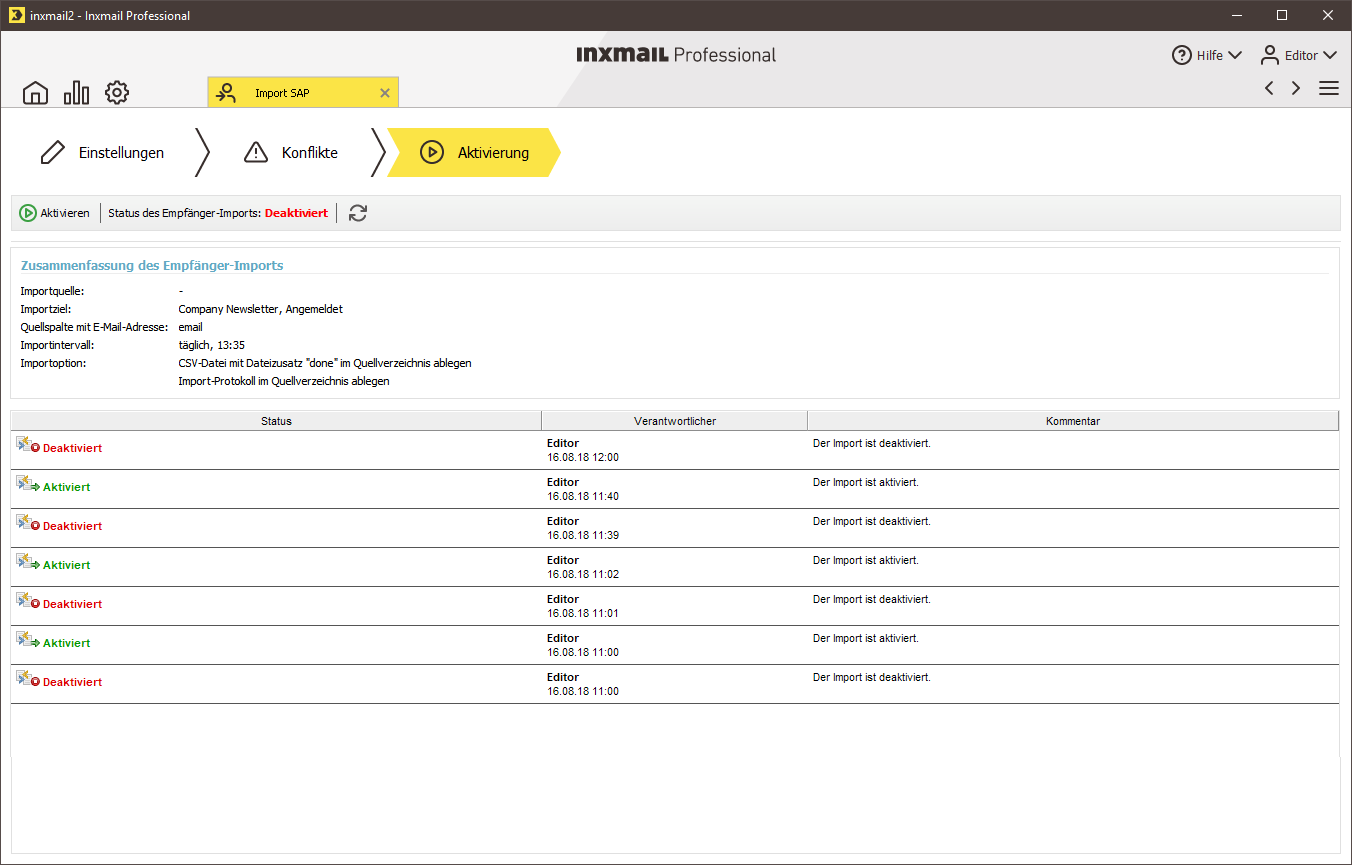Go to the Einstellungen workflow step
The width and height of the screenshot is (1352, 865).
(101, 153)
